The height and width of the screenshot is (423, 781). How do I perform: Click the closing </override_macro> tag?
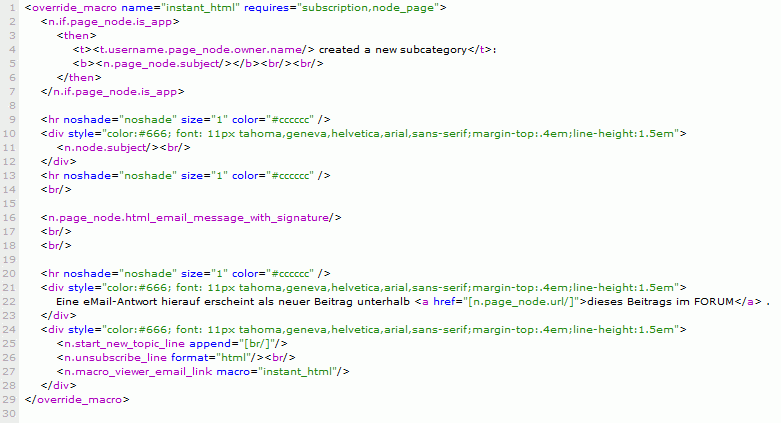point(77,399)
